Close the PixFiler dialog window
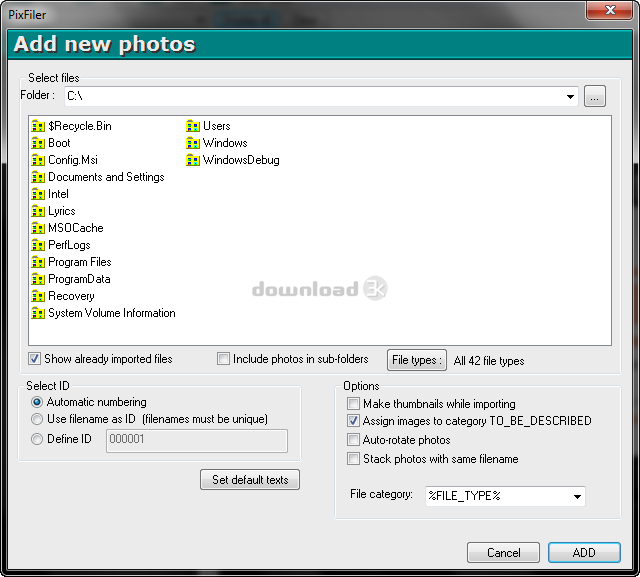Screen dimensions: 640x577 pyautogui.click(x=609, y=10)
